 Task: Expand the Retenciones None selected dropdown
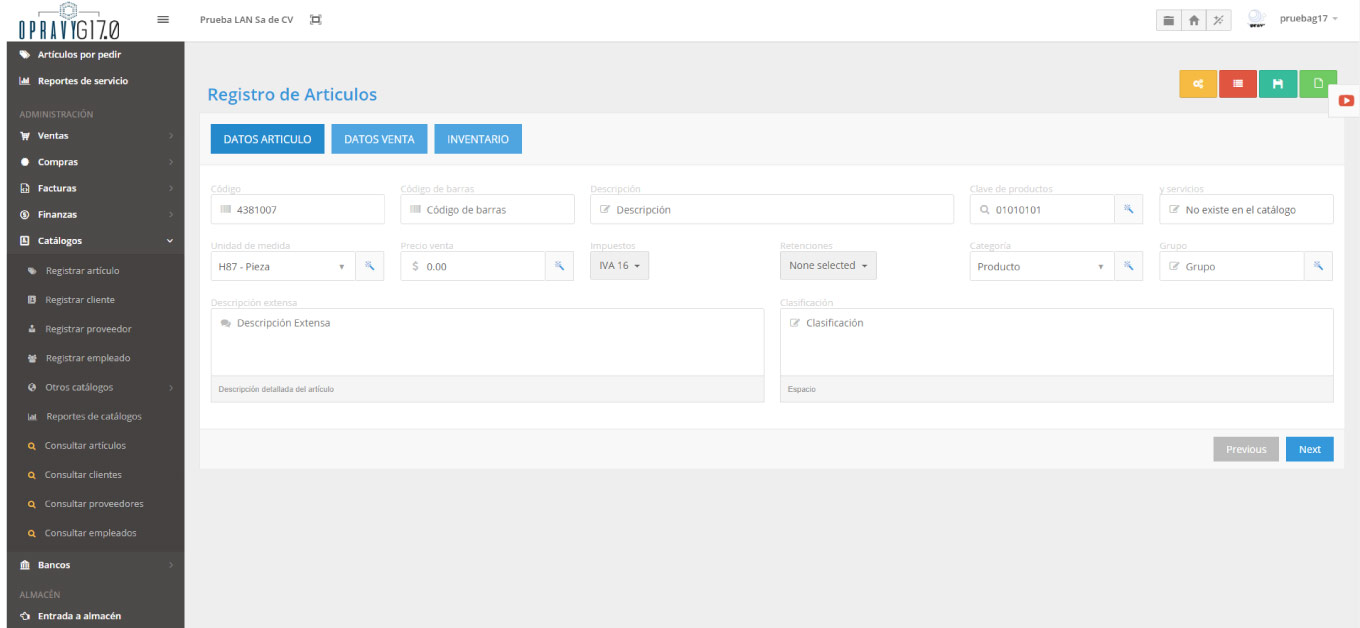point(827,265)
